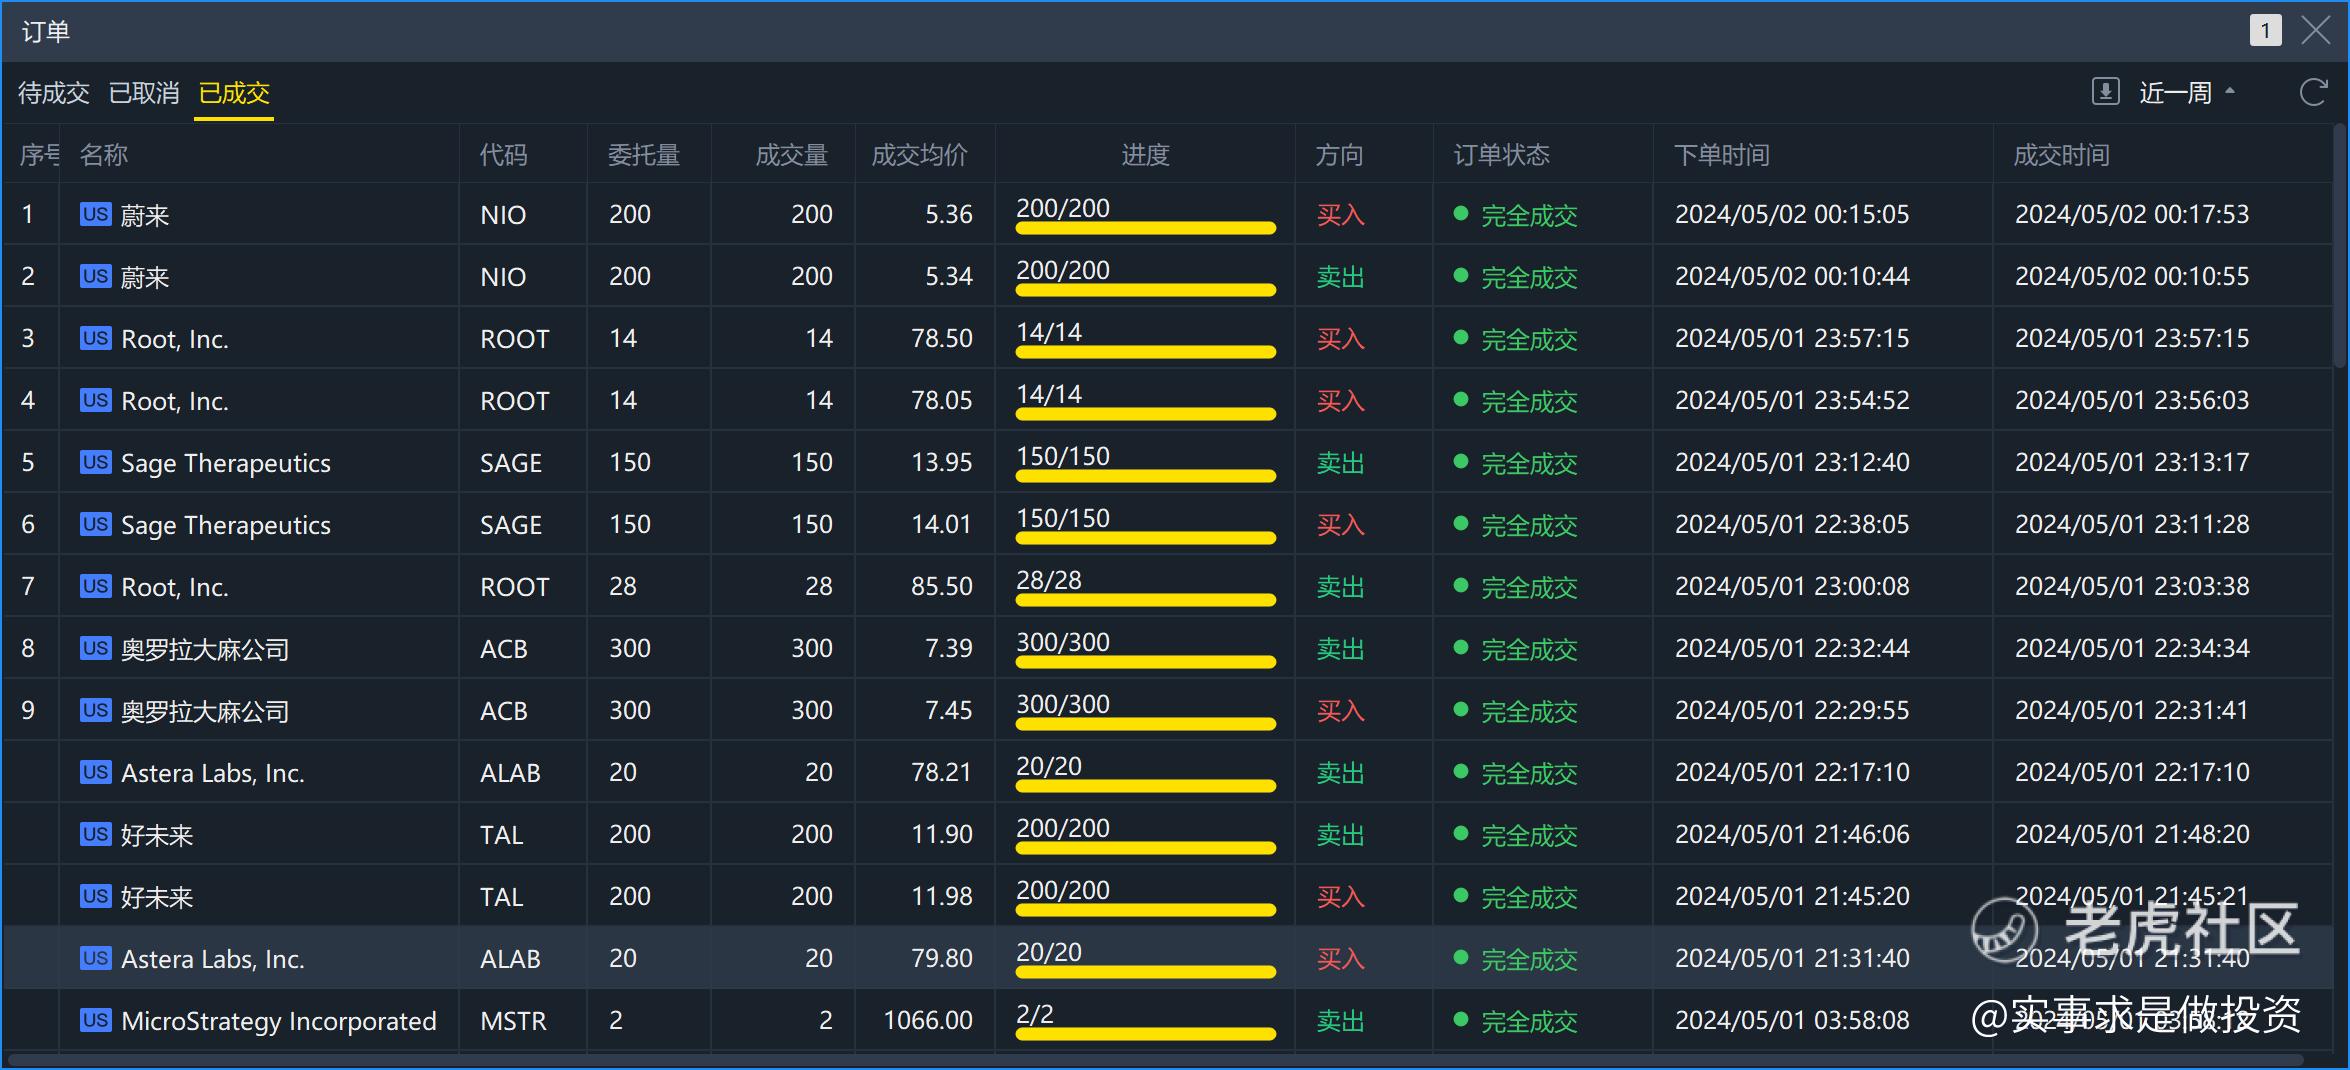Click the 14/14 progress bar in row 3

(1145, 352)
